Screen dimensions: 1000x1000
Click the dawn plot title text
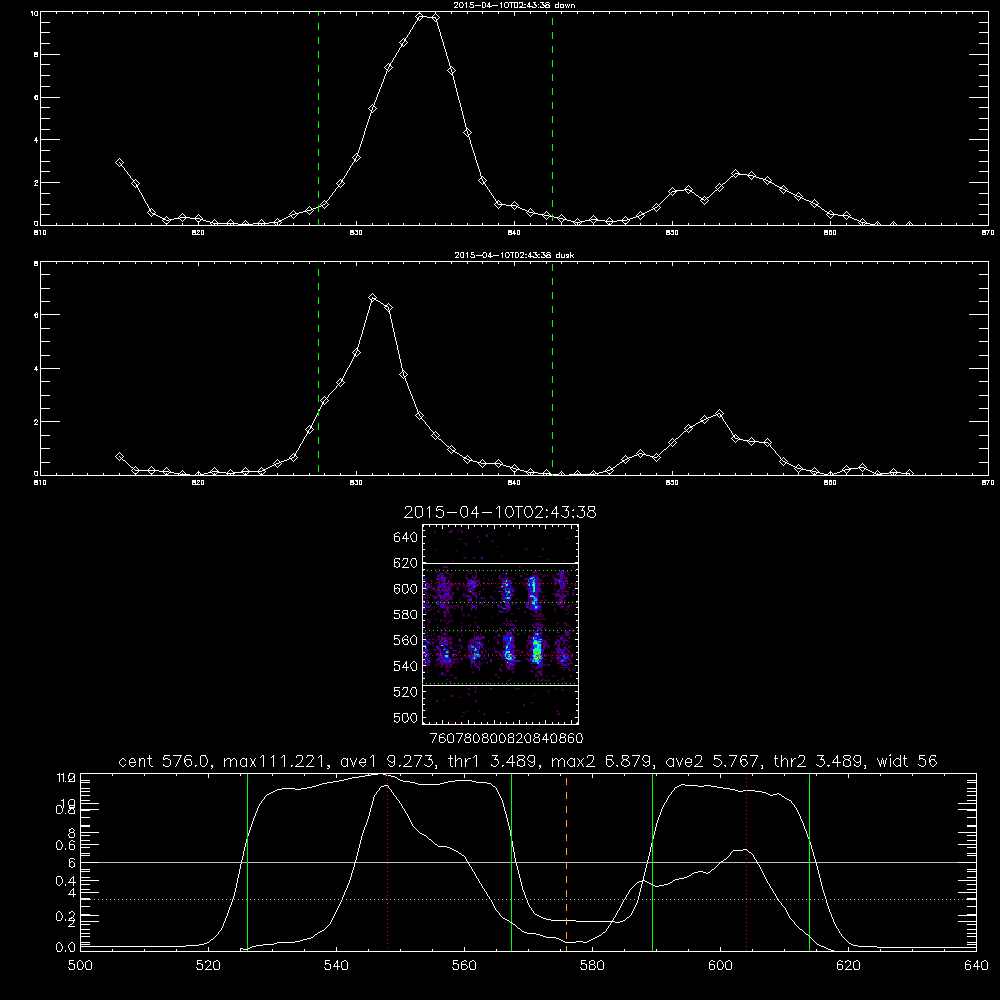point(514,5)
